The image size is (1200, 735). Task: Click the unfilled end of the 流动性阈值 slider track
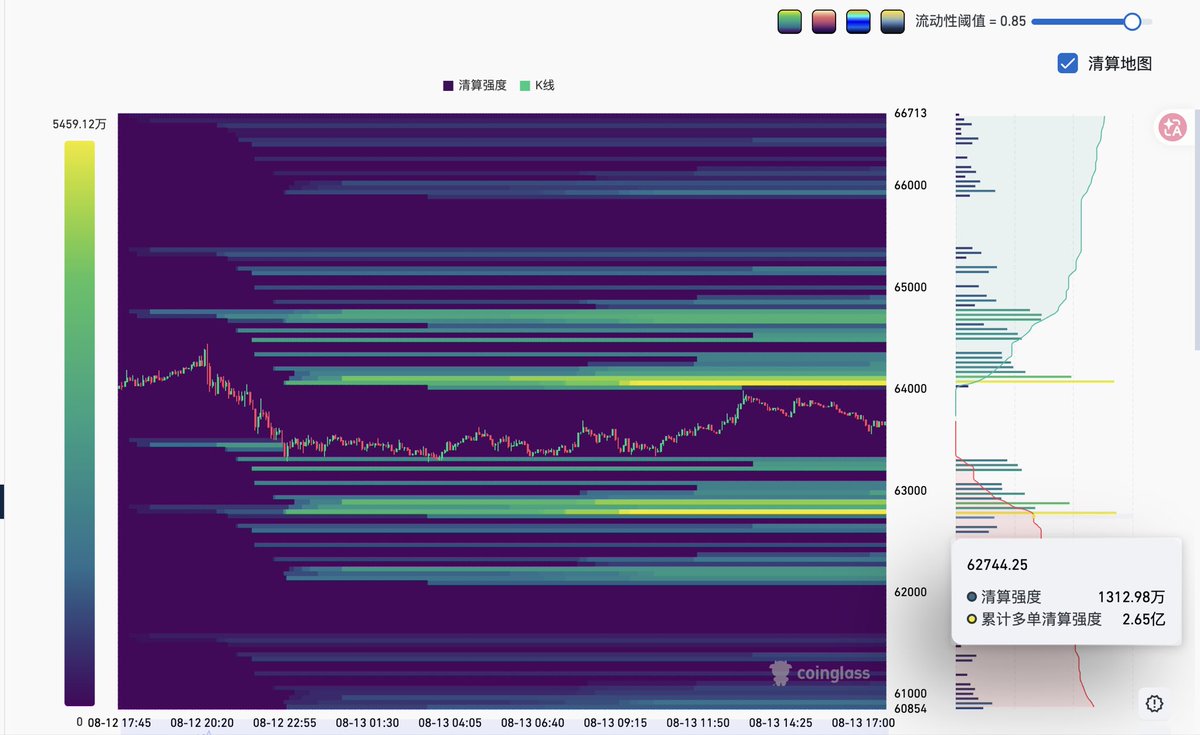(1147, 21)
